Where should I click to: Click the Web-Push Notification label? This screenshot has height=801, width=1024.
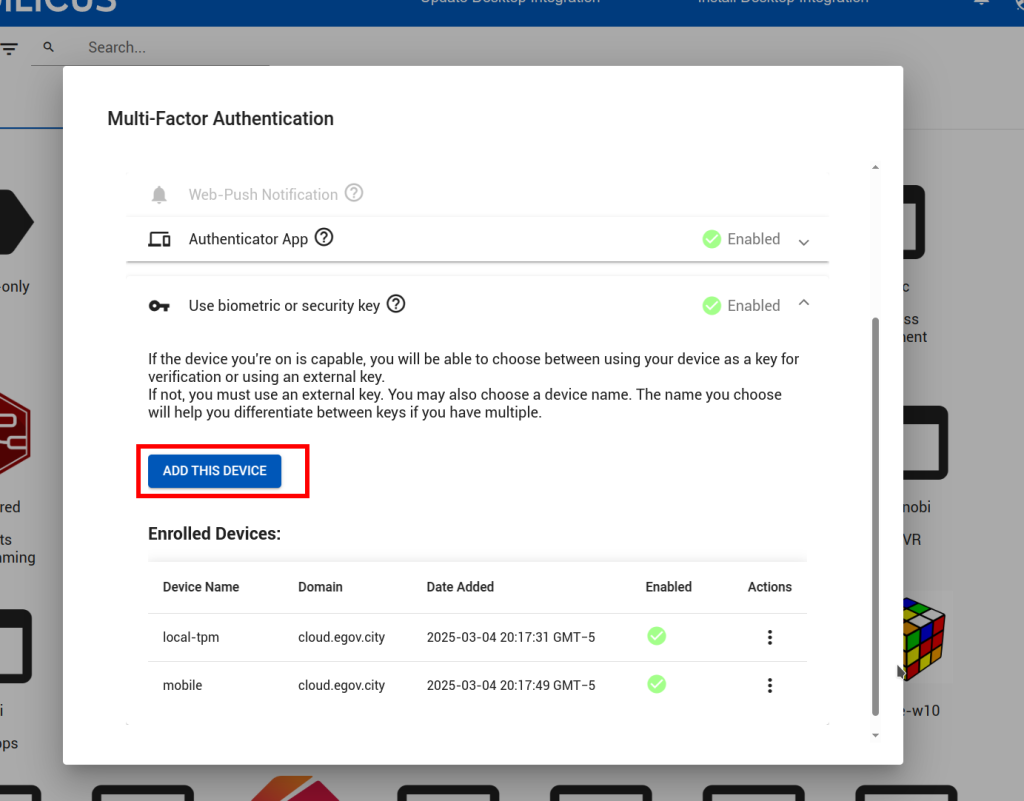click(263, 195)
